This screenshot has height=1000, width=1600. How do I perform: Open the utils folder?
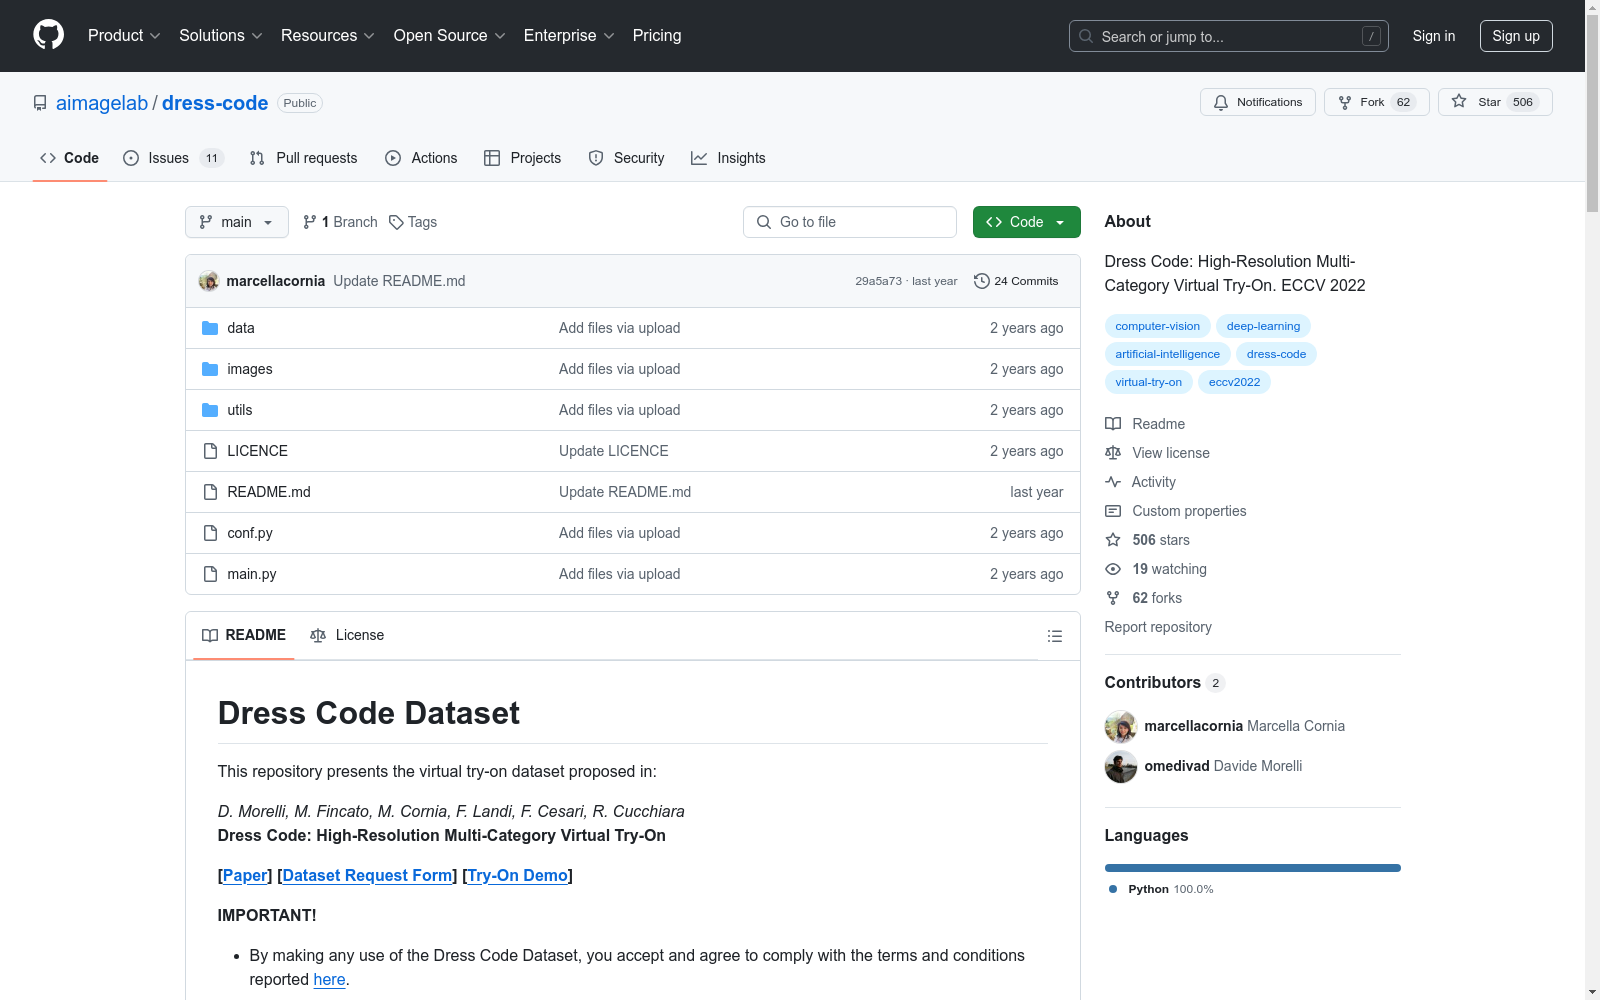click(x=239, y=410)
